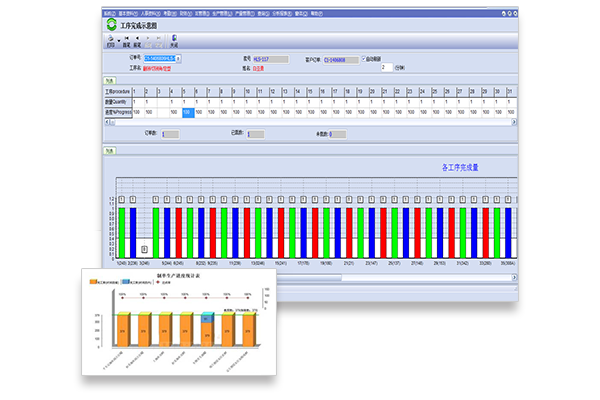Toggle the 自动刷新 auto-refresh checkbox

point(364,59)
